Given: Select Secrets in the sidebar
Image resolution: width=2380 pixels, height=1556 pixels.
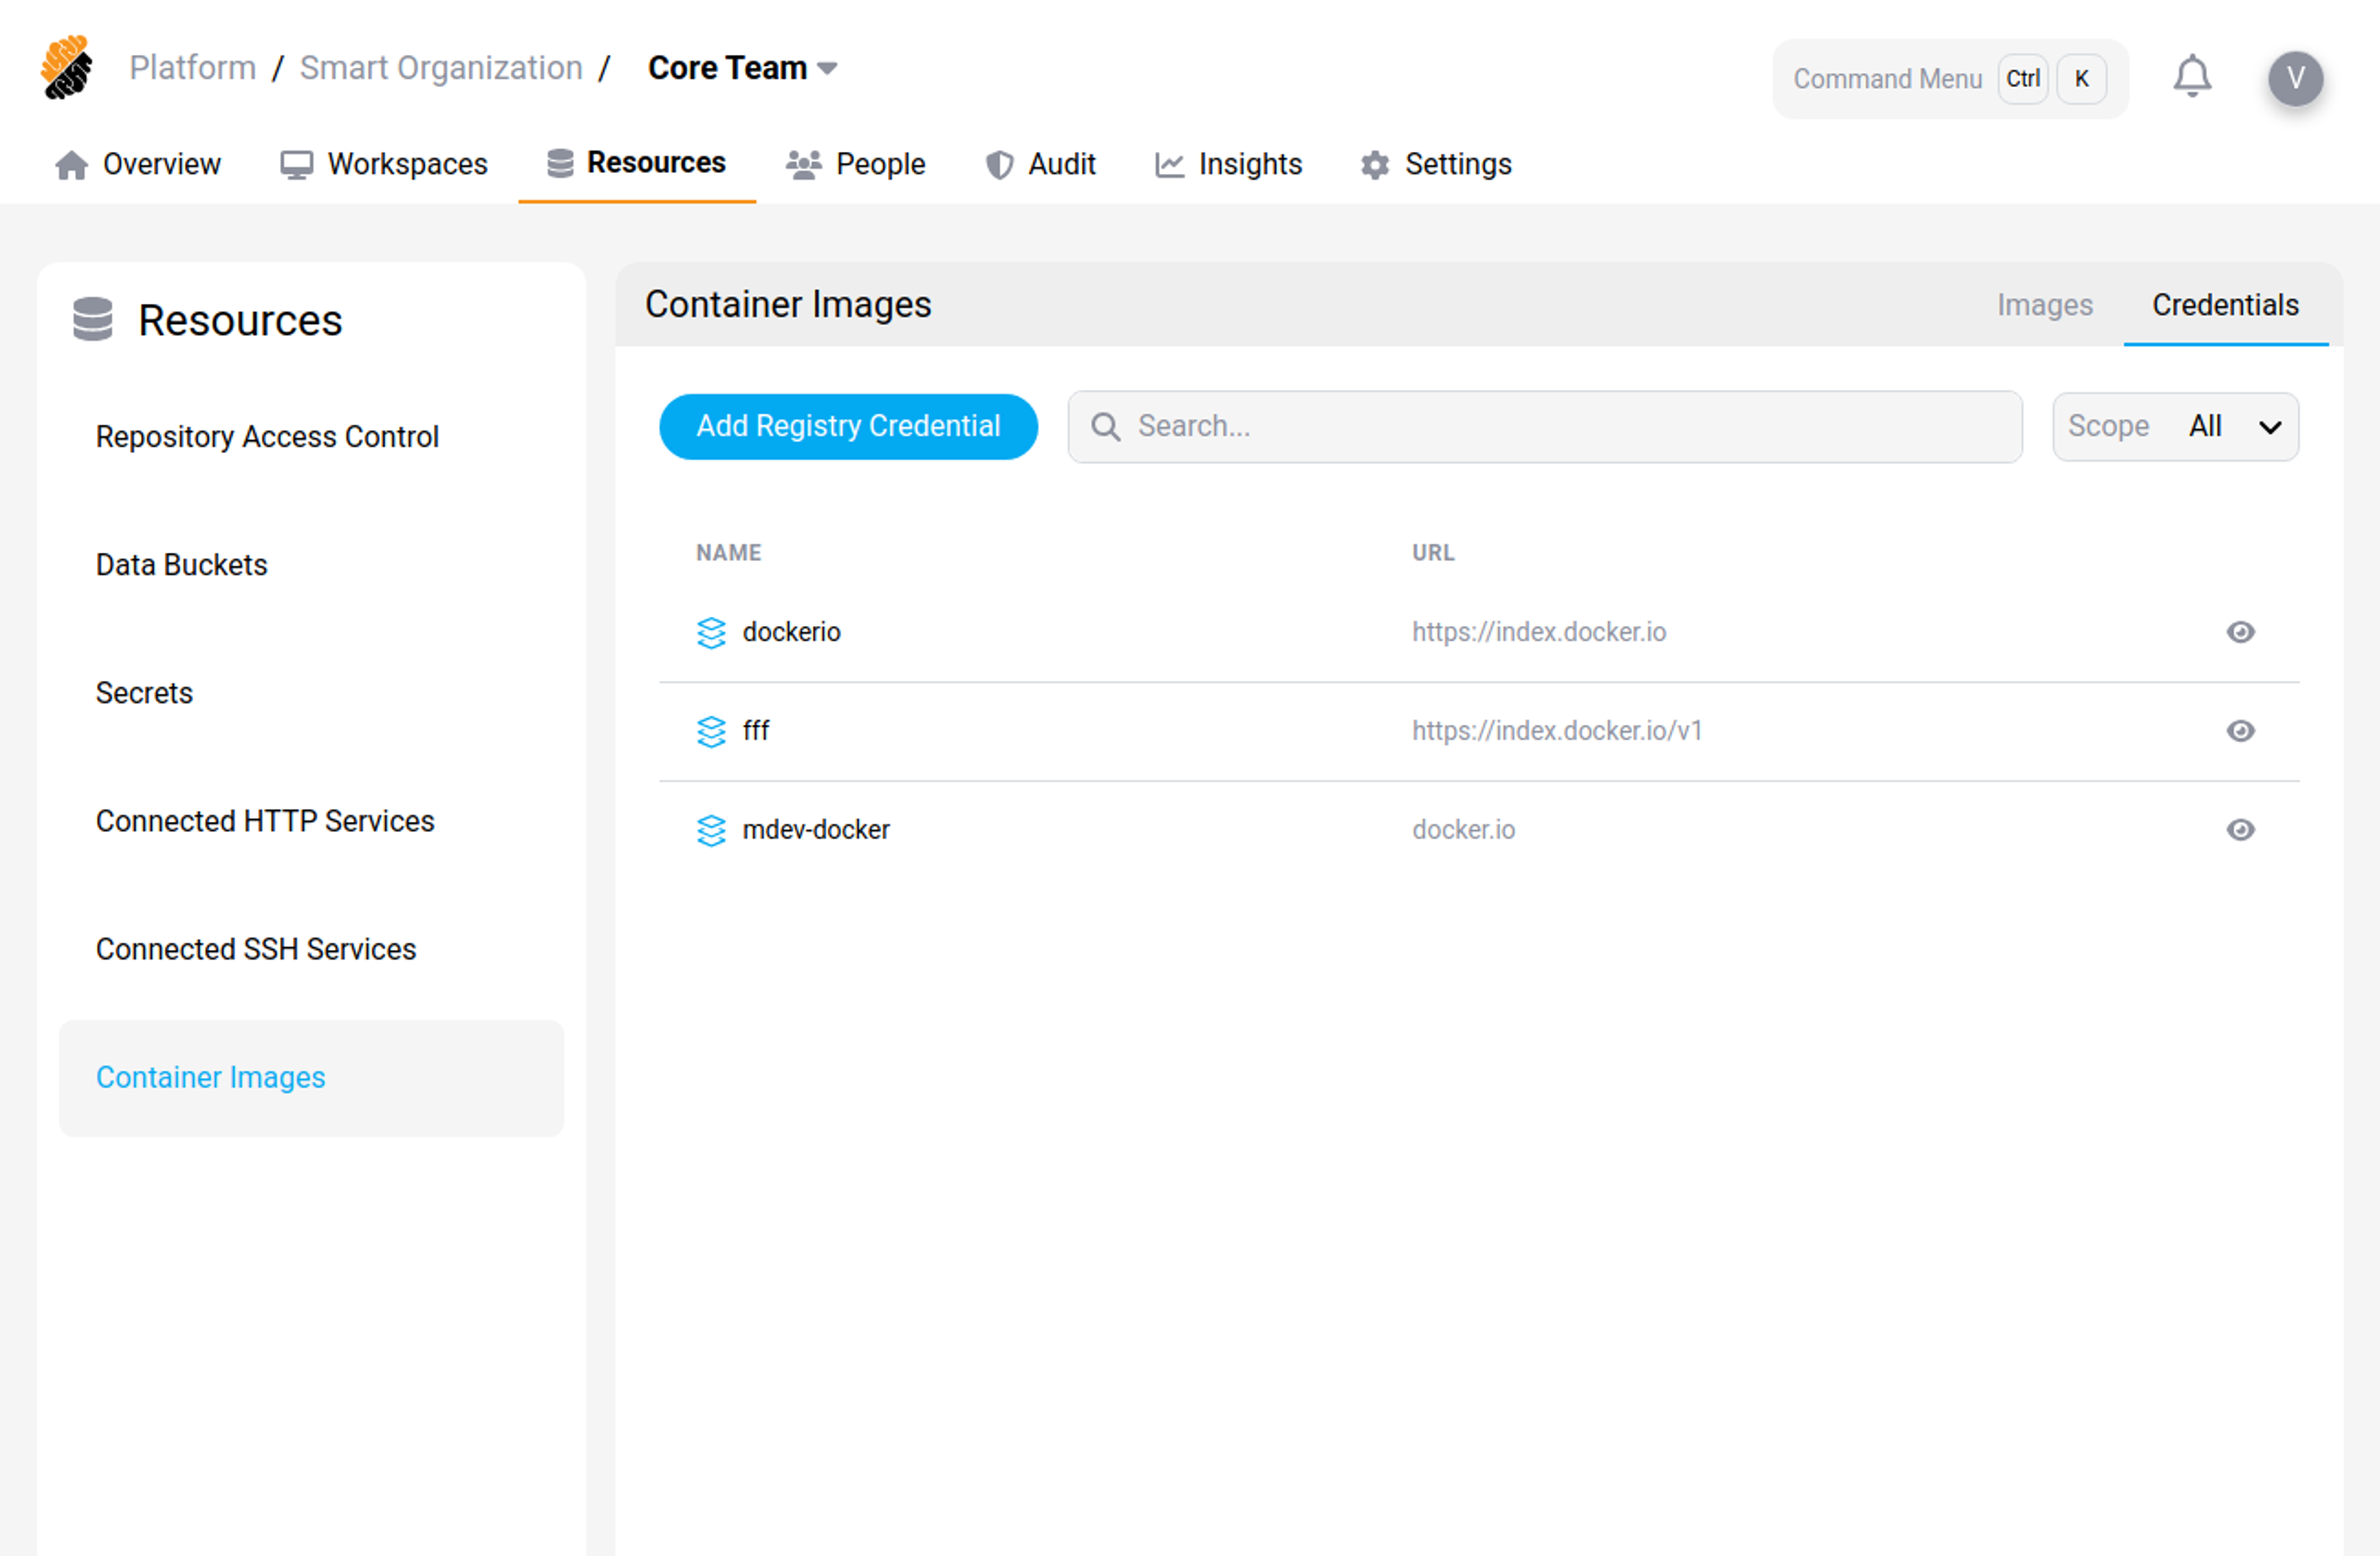Looking at the screenshot, I should (x=144, y=693).
